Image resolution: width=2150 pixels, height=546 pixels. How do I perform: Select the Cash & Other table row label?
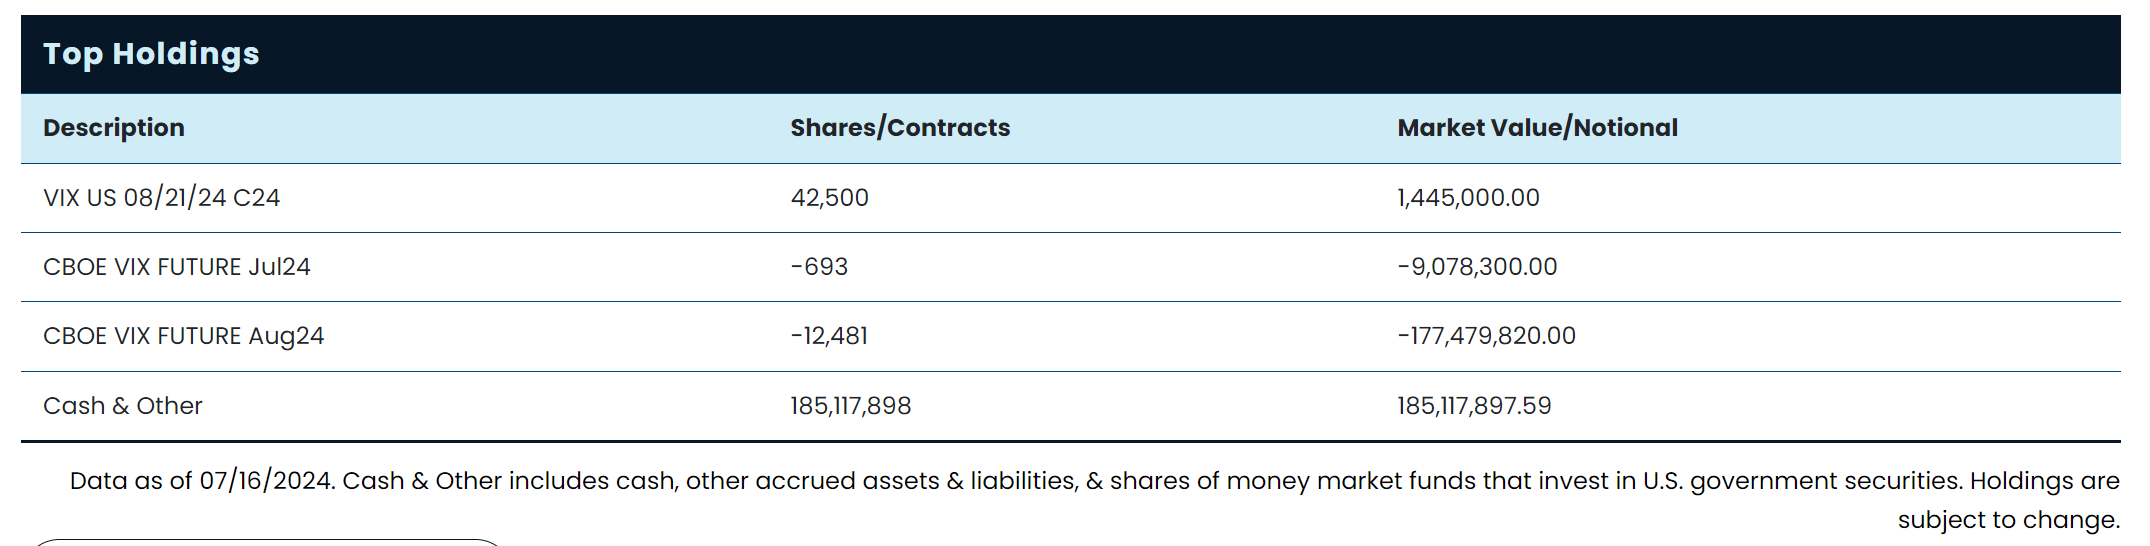[x=123, y=406]
